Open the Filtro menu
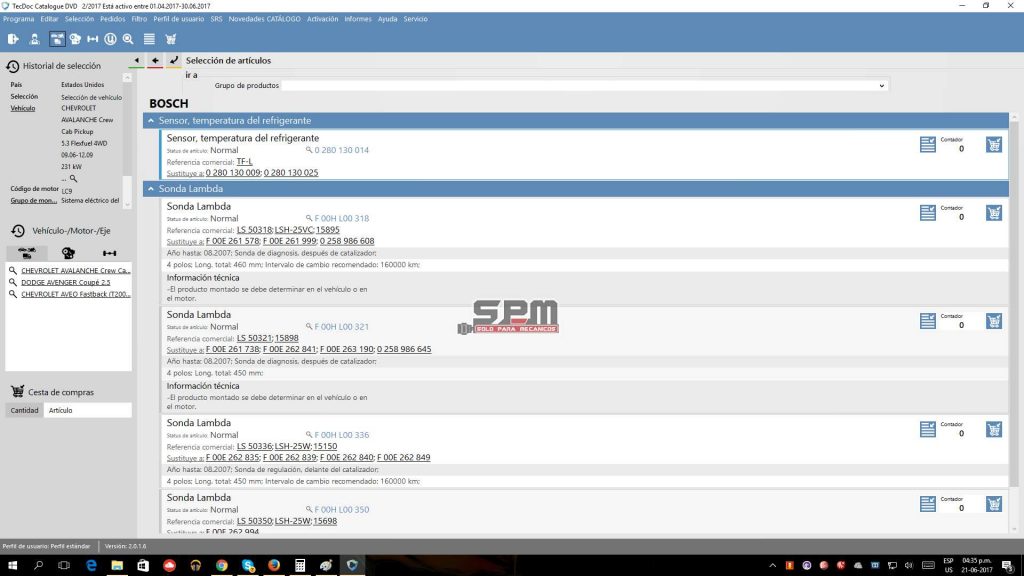Viewport: 1024px width, 576px height. pos(139,19)
